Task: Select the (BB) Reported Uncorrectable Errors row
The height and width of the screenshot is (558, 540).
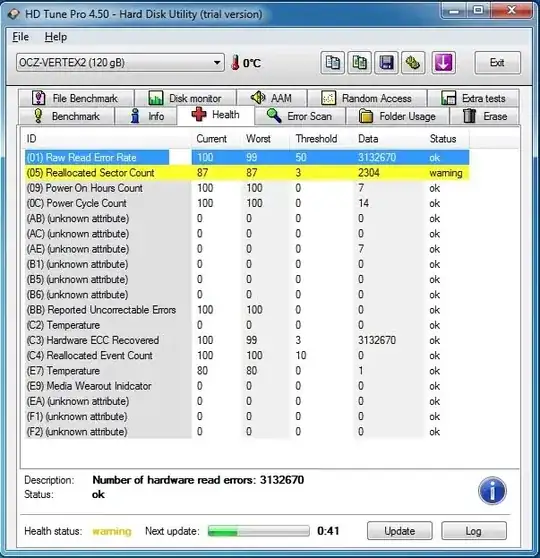Action: pos(247,310)
